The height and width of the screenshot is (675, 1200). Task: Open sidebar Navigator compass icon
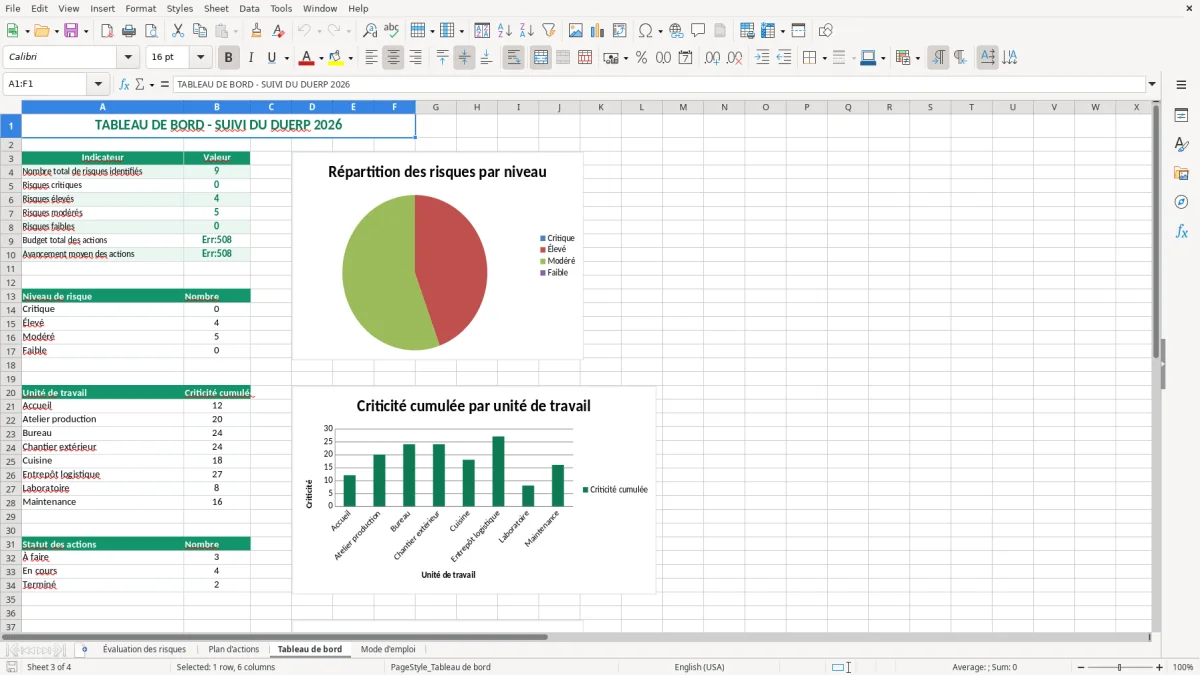(1181, 202)
